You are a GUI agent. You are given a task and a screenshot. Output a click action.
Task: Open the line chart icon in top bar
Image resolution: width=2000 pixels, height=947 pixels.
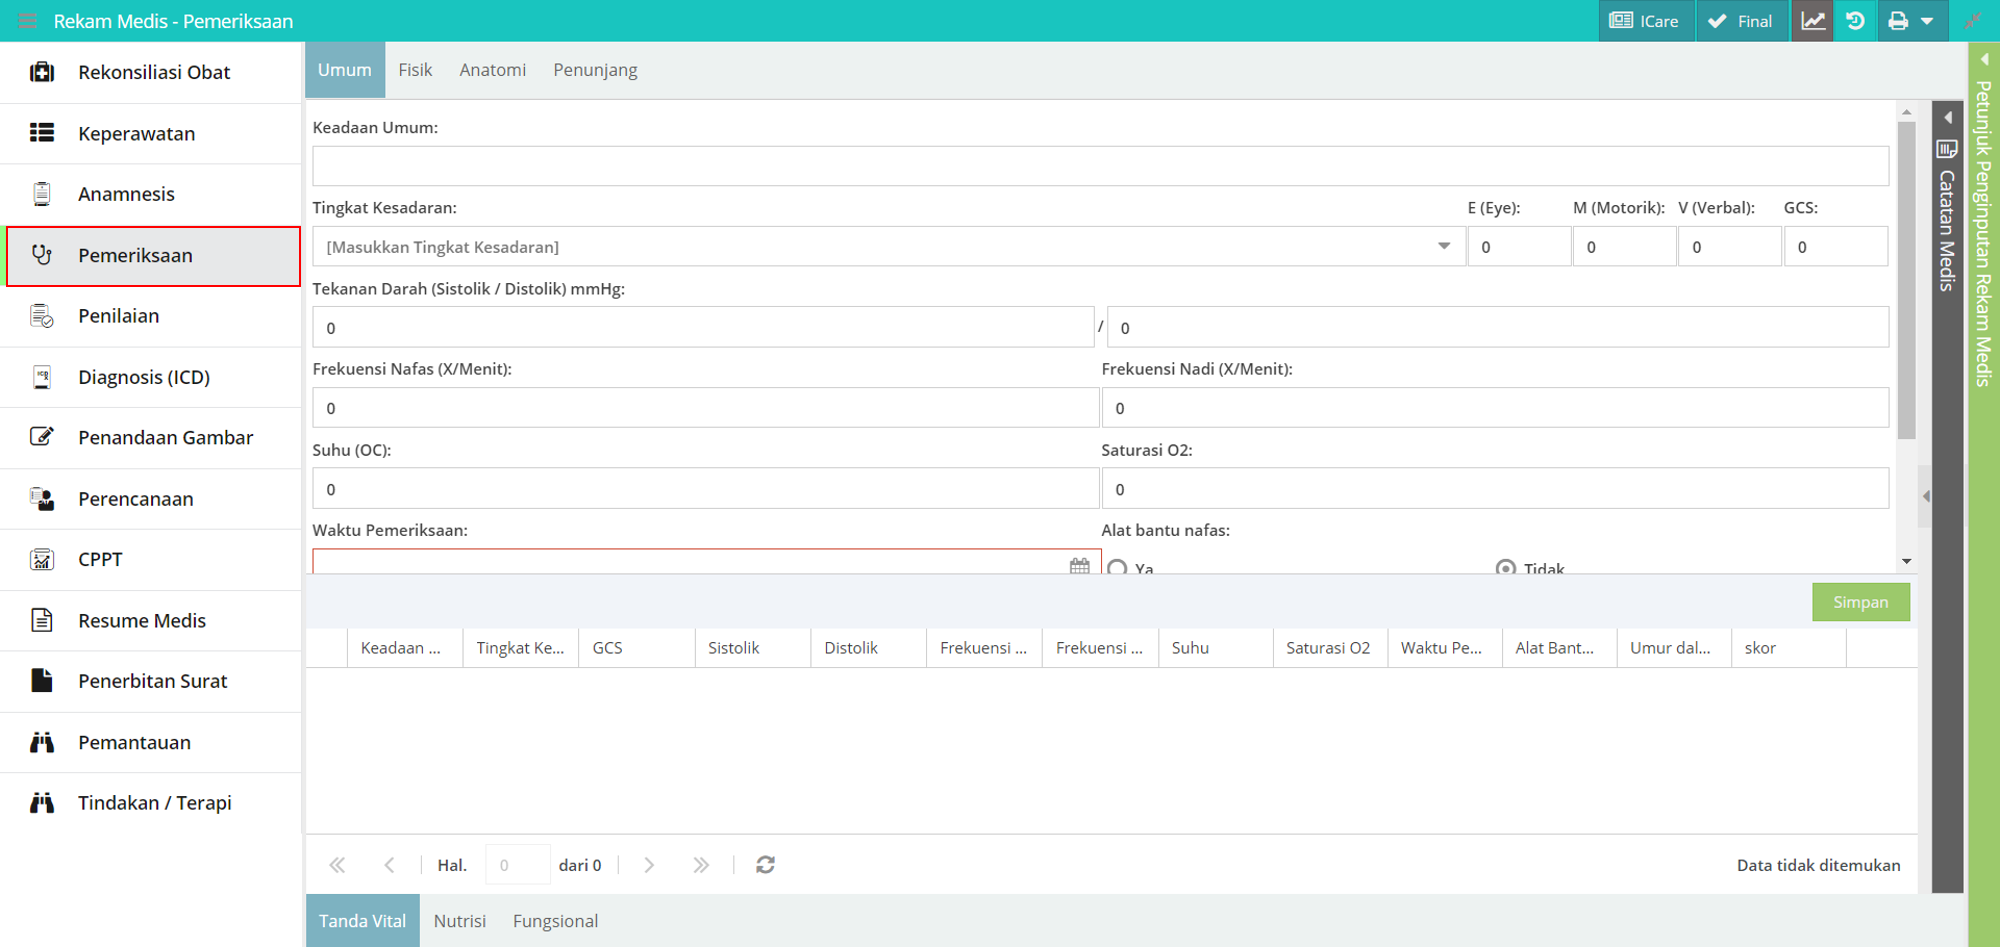pyautogui.click(x=1813, y=21)
